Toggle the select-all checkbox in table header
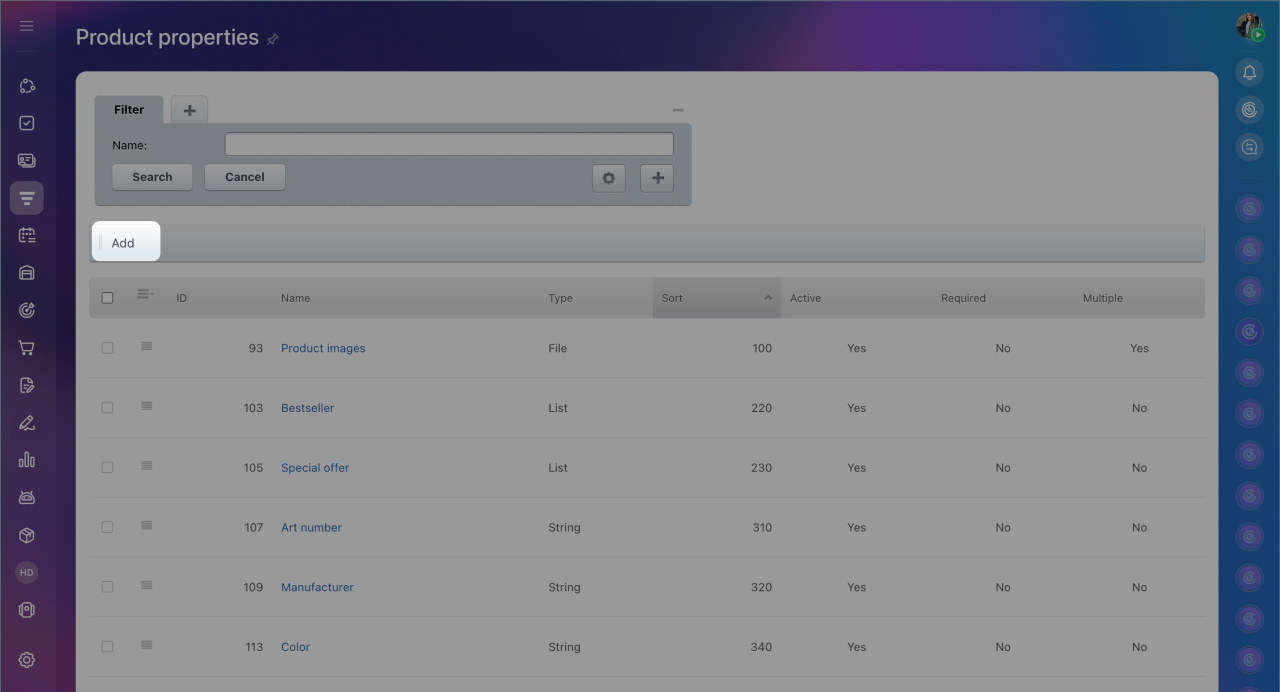Screen dimensions: 1280x692 (x=108, y=298)
